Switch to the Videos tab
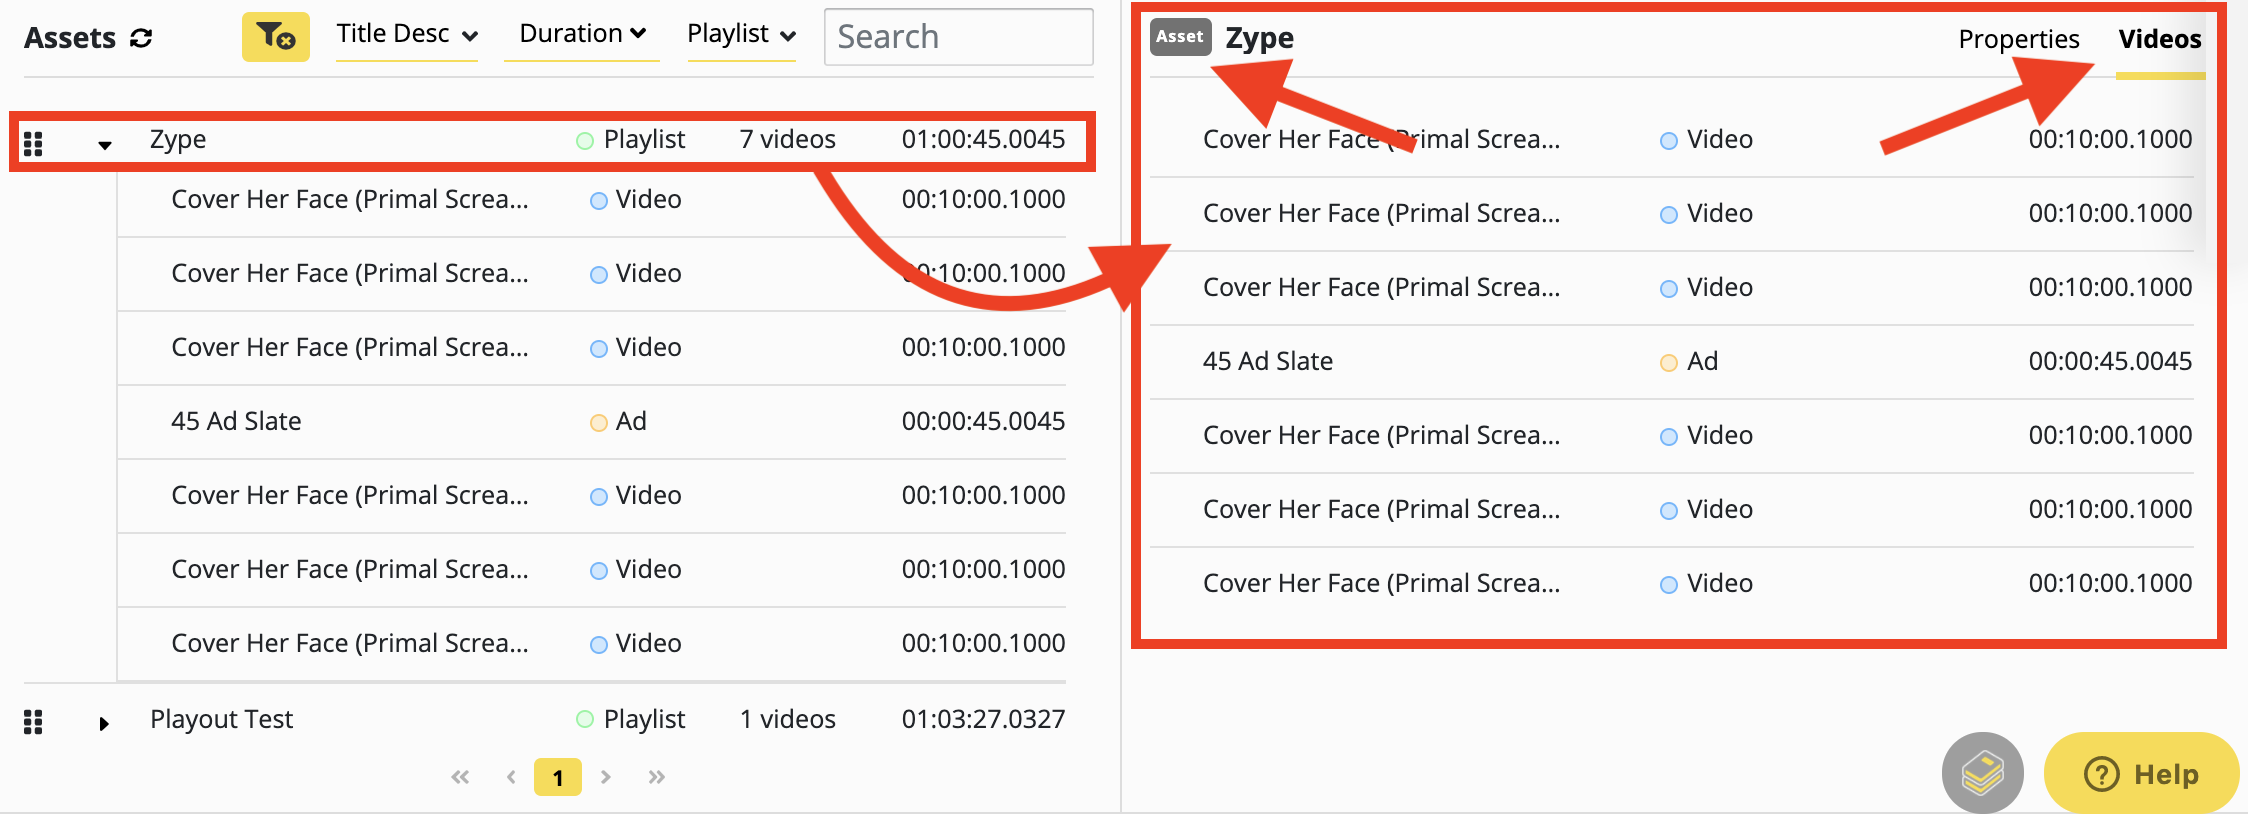The width and height of the screenshot is (2248, 814). [2160, 39]
